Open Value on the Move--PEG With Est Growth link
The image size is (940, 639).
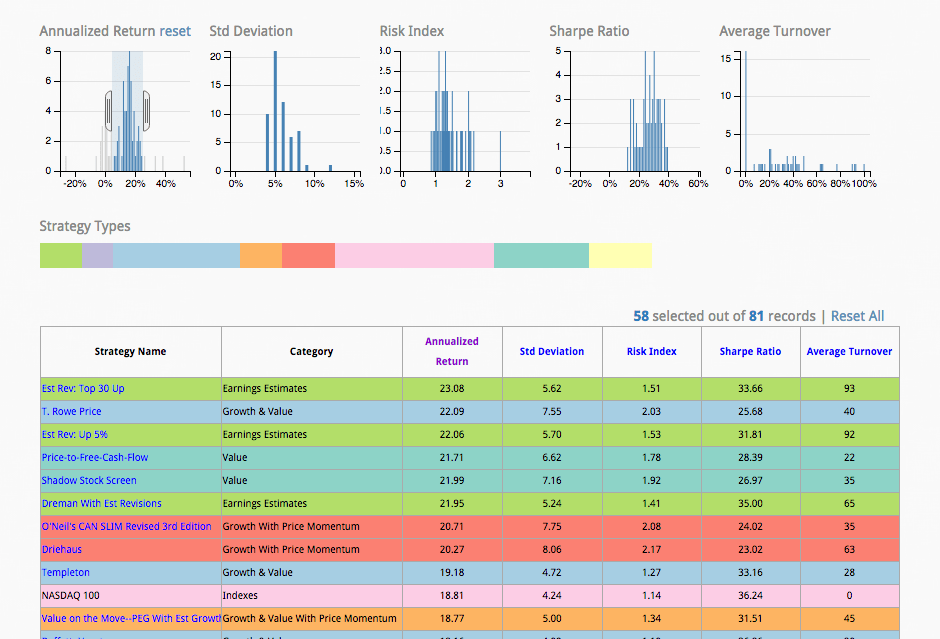tap(131, 618)
